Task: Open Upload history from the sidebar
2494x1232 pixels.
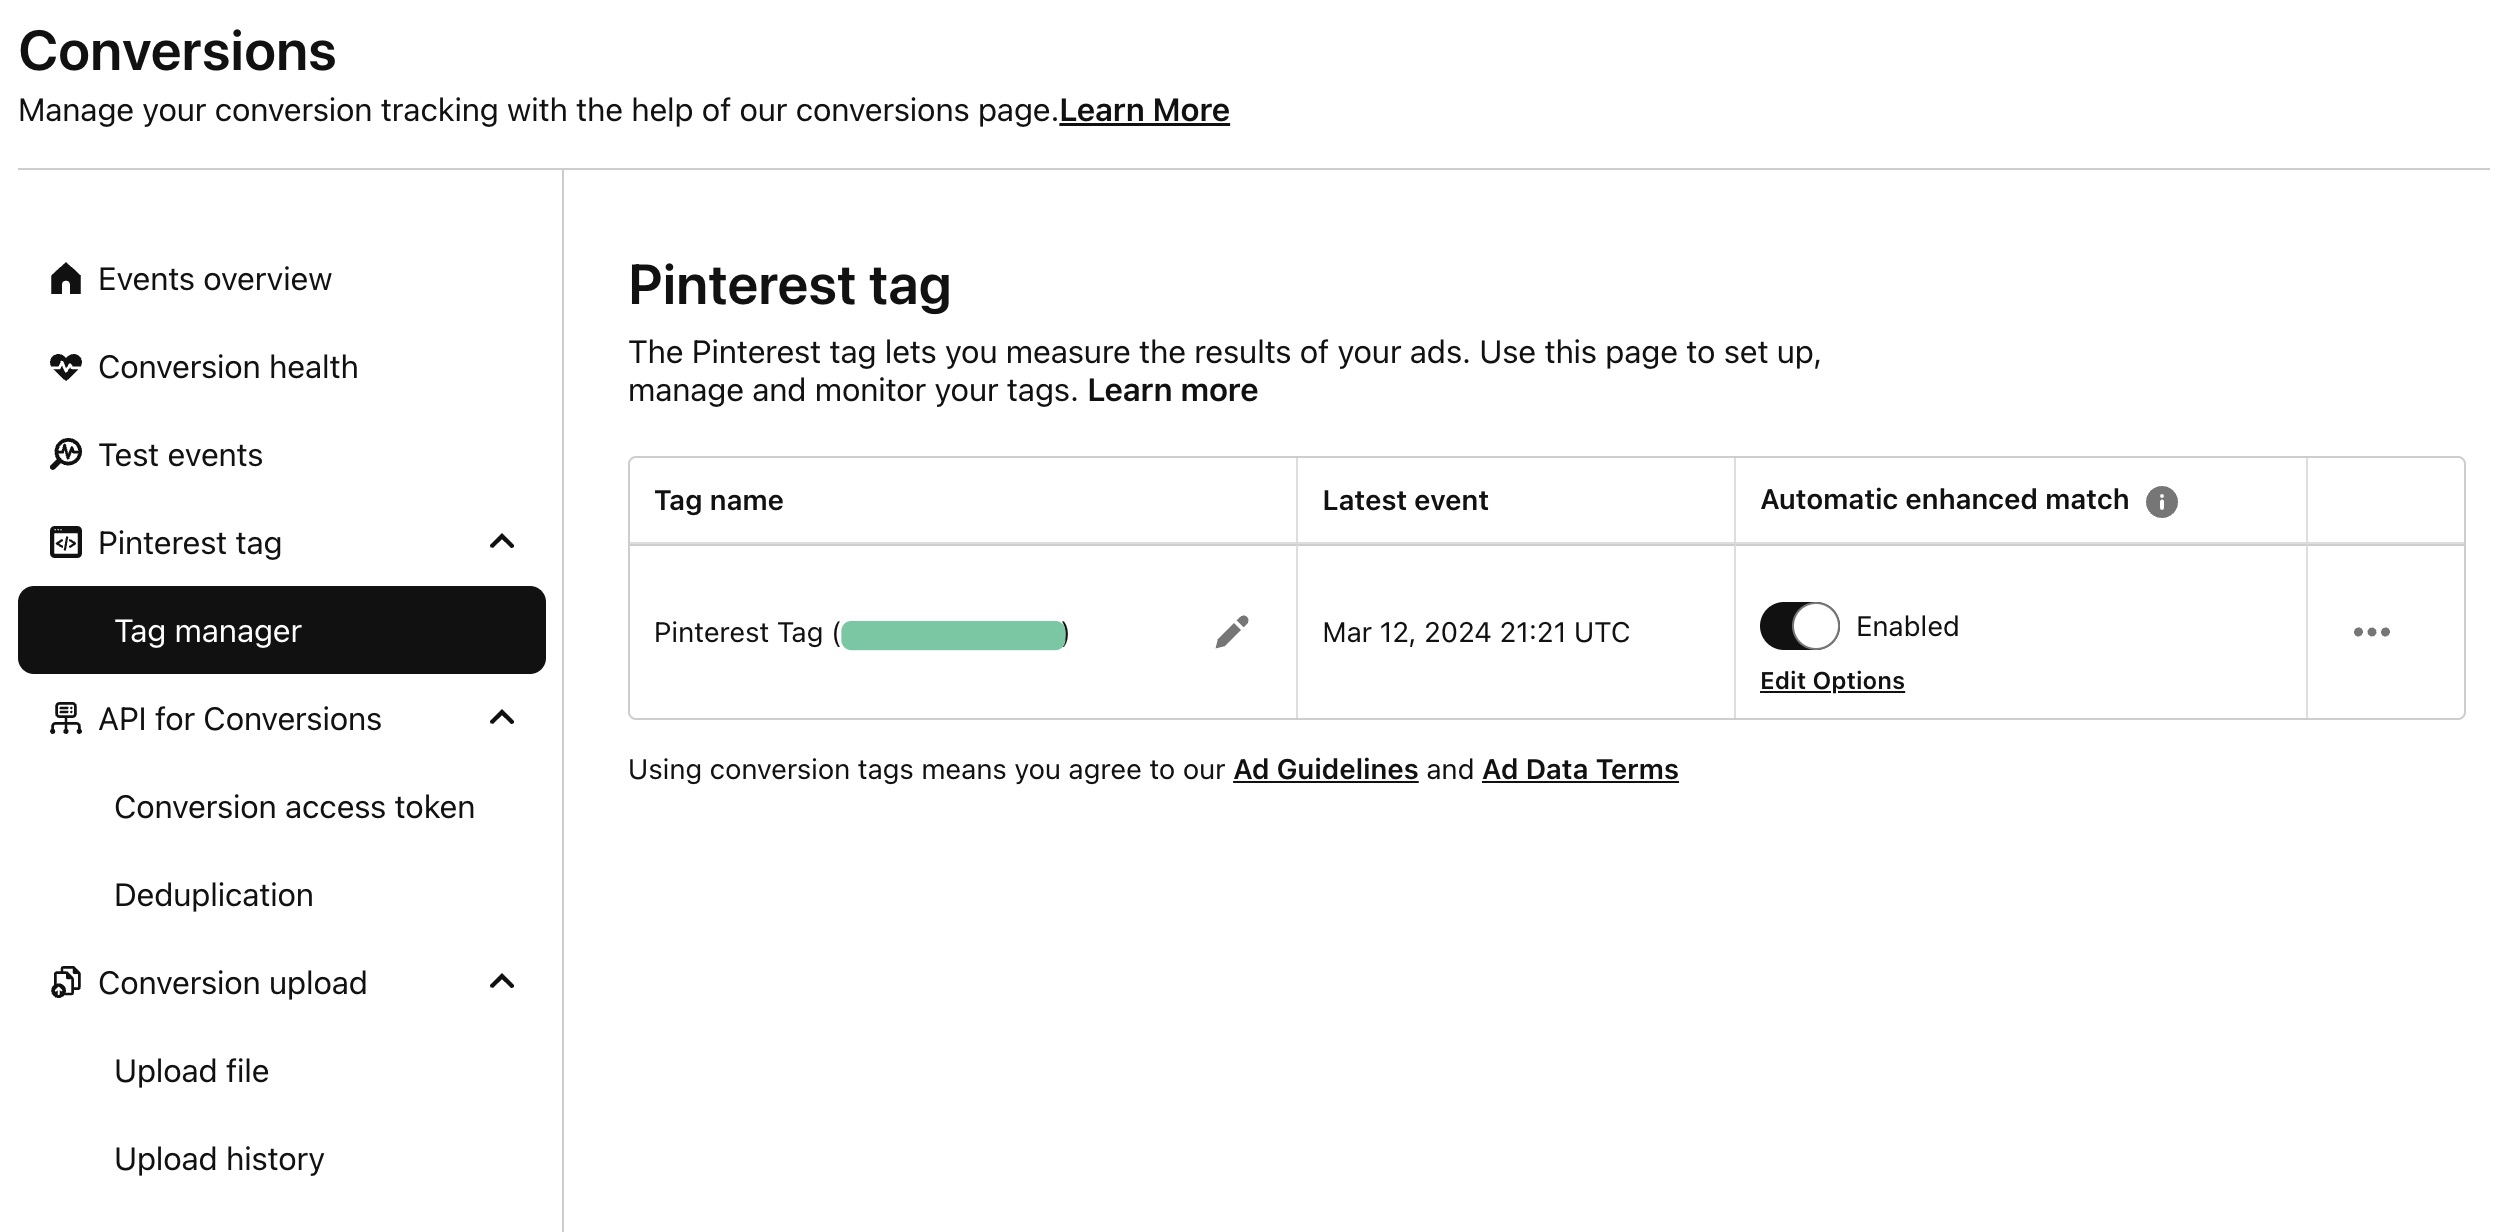Action: [x=218, y=1158]
